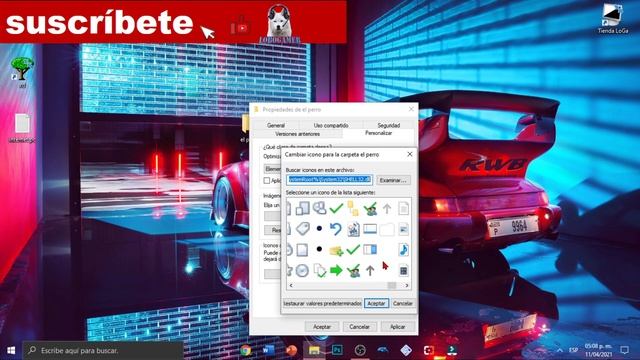
Task: Click icon list scrollbar right arrow
Action: (407, 285)
